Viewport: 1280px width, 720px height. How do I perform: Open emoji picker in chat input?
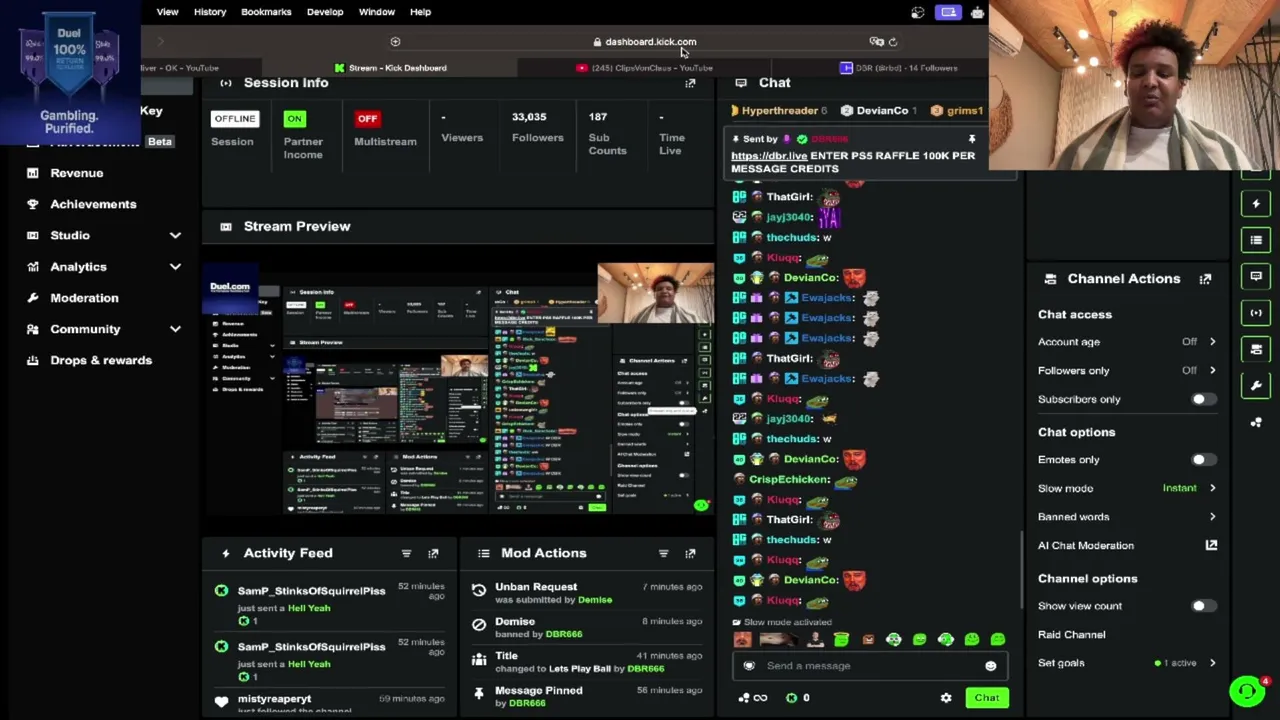pyautogui.click(x=990, y=666)
